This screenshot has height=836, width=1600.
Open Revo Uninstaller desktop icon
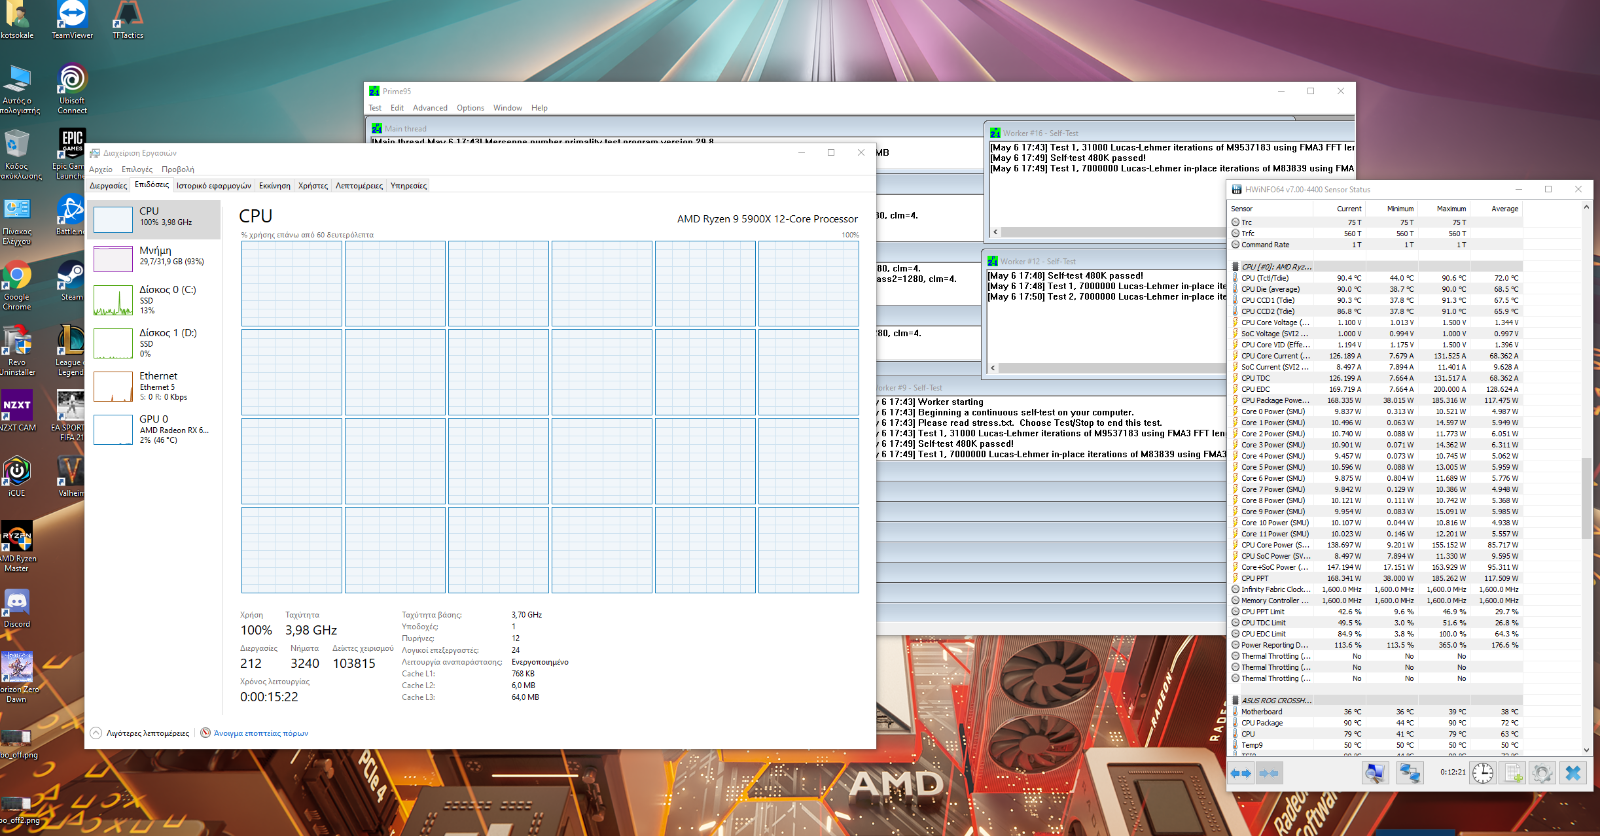(x=17, y=350)
